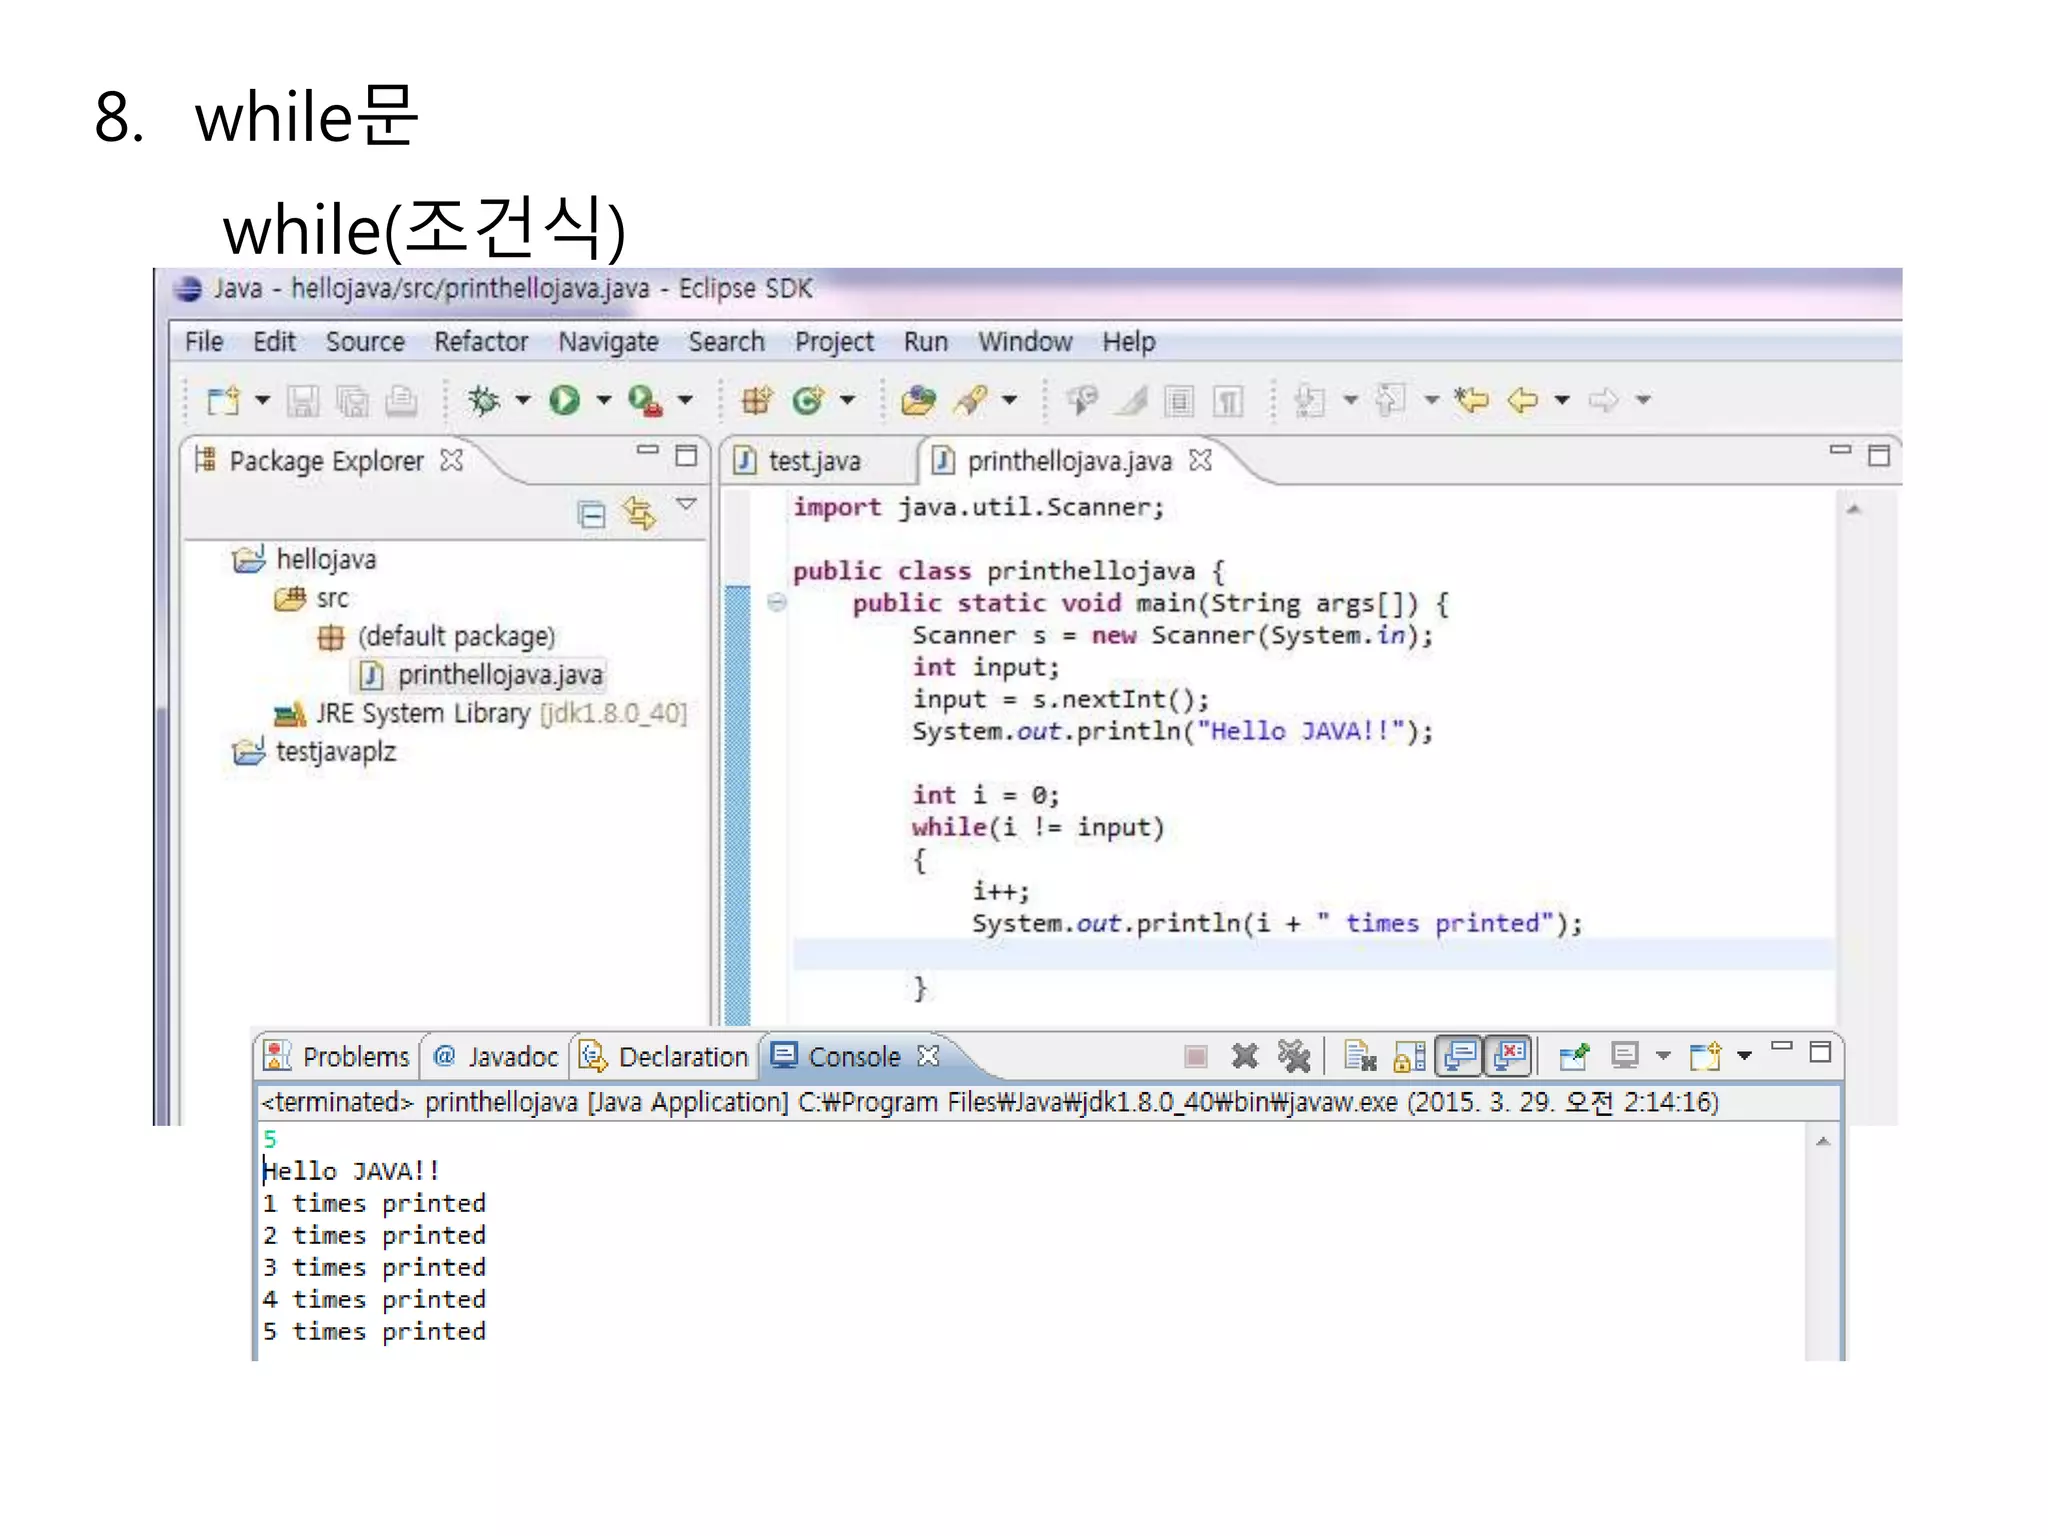Open the Project menu
This screenshot has height=1536, width=2048.
coord(834,342)
